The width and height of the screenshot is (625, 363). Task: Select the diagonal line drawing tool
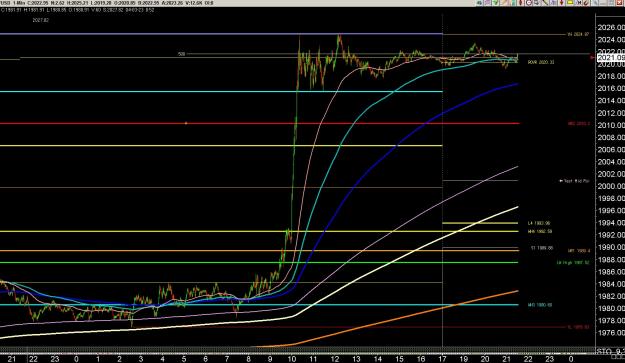click(x=545, y=3)
